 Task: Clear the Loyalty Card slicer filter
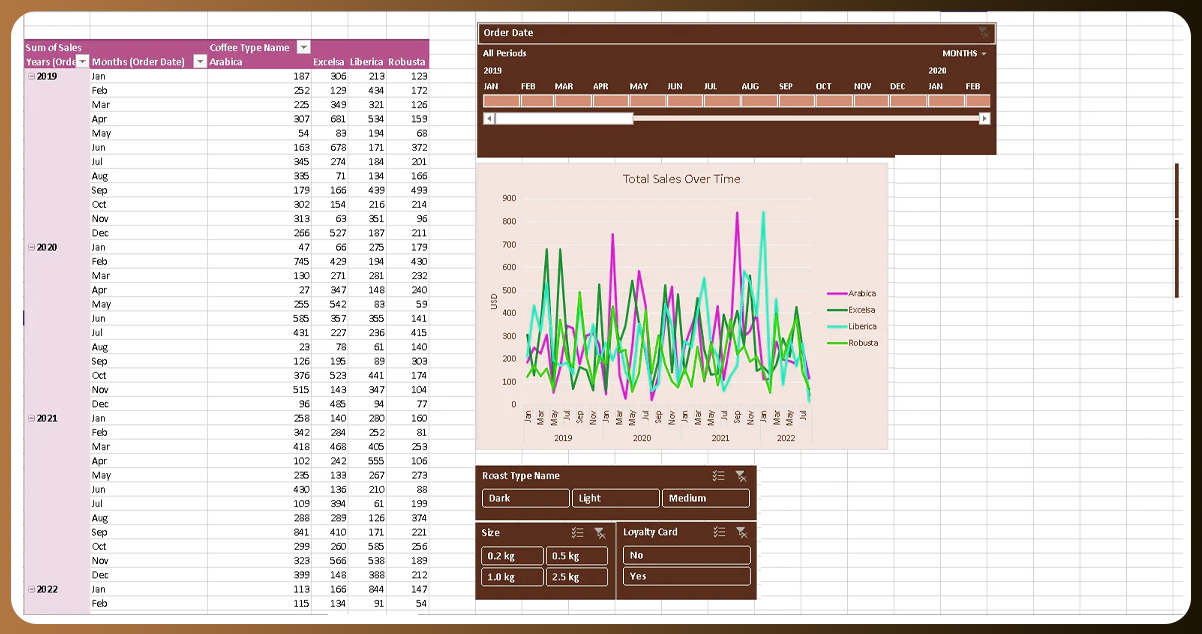740,533
